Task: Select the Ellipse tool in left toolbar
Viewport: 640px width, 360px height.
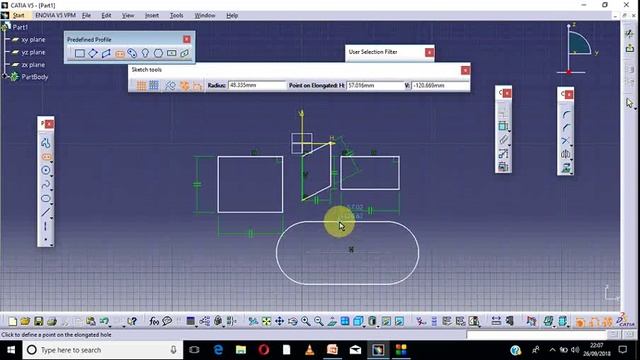Action: point(45,198)
